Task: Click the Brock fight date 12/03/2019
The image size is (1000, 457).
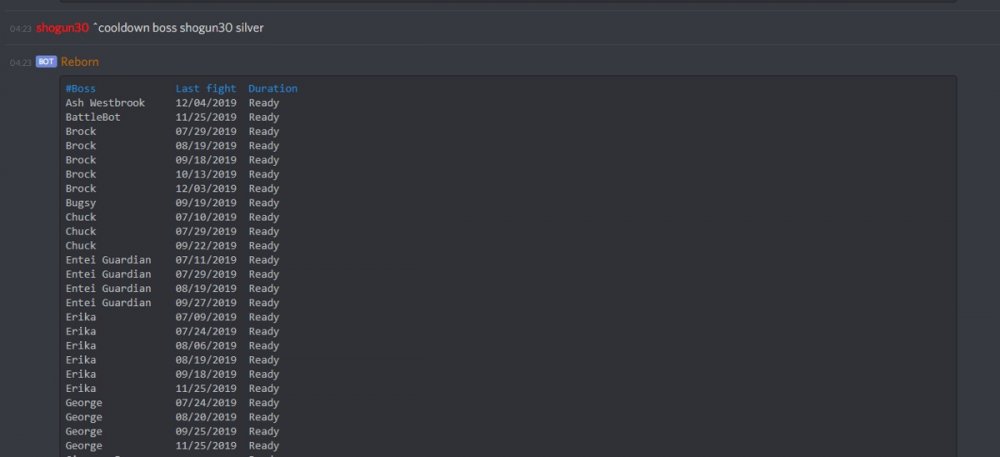Action: [x=206, y=188]
